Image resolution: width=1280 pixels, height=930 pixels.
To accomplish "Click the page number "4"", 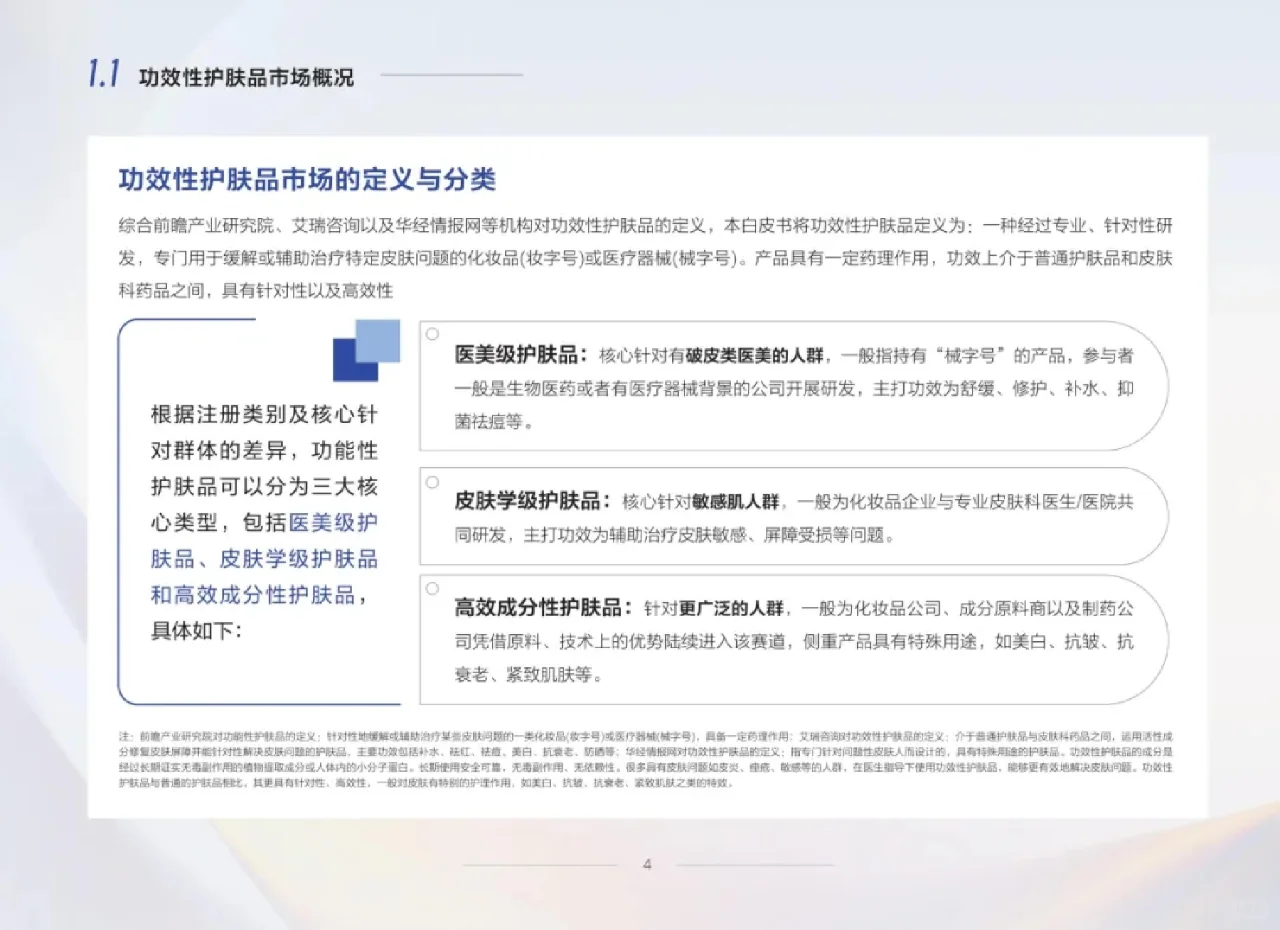I will pos(647,865).
